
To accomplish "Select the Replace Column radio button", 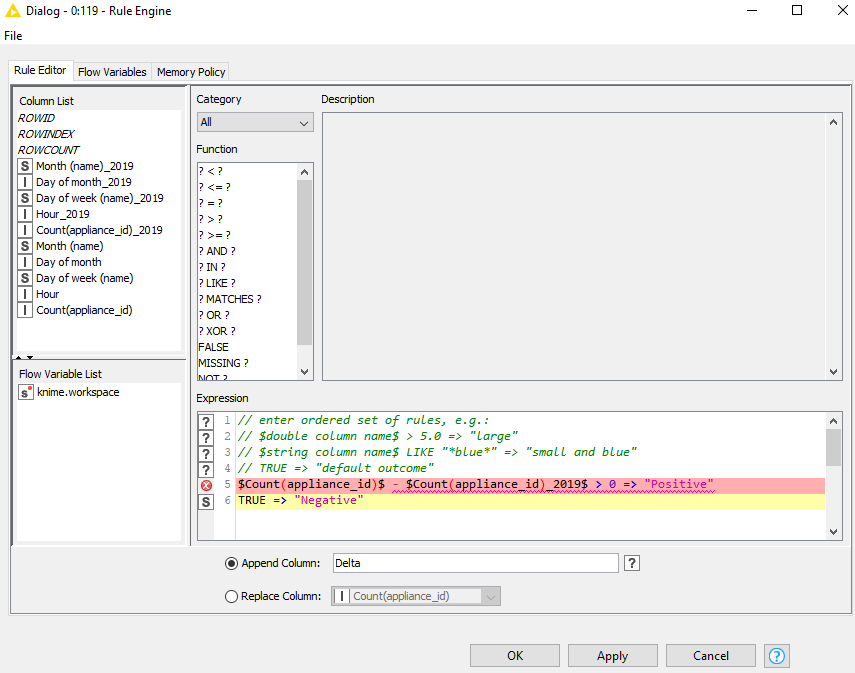I will pos(232,596).
